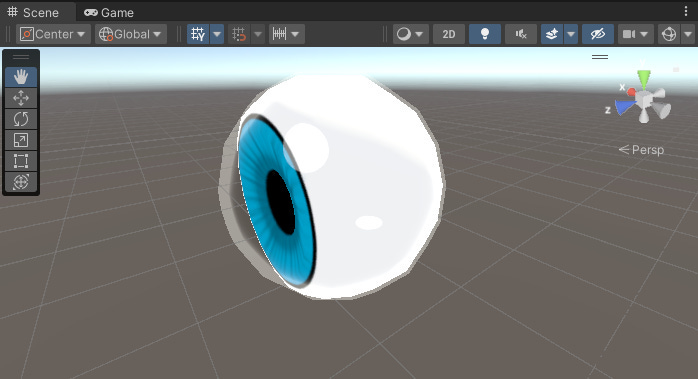Expand grid visibility options arrow
This screenshot has height=379, width=698.
pyautogui.click(x=217, y=34)
